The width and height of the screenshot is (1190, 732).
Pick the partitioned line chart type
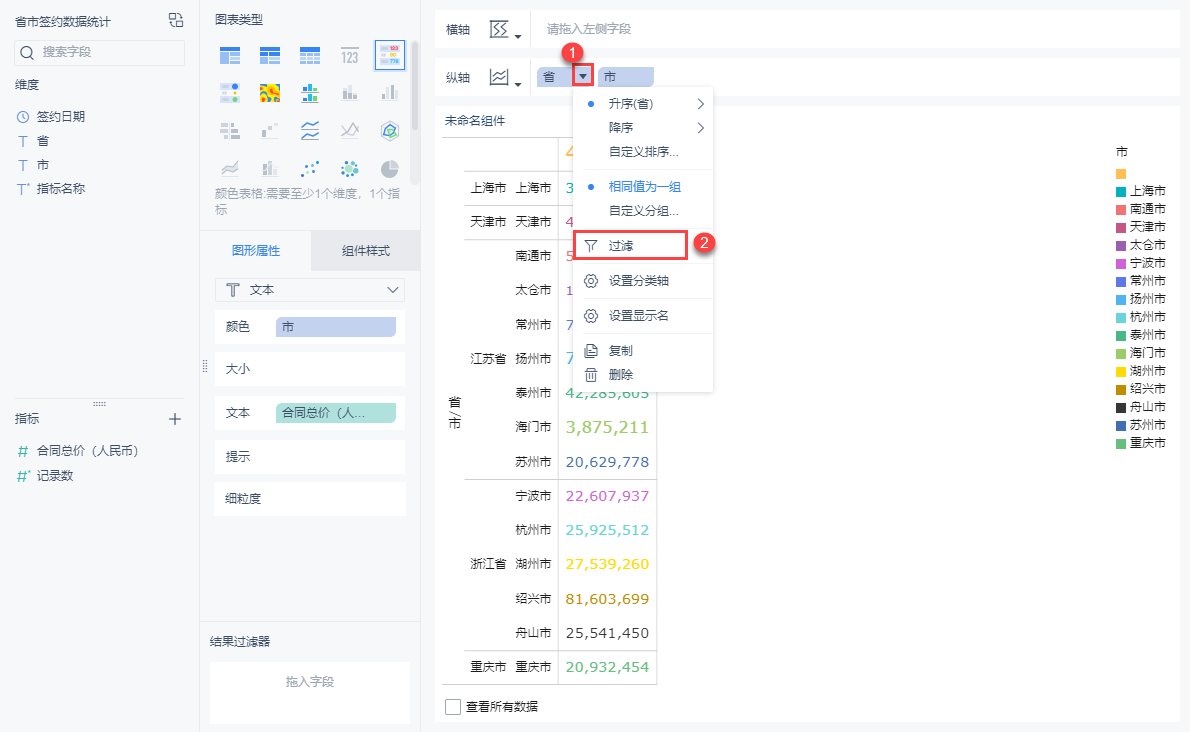point(310,131)
